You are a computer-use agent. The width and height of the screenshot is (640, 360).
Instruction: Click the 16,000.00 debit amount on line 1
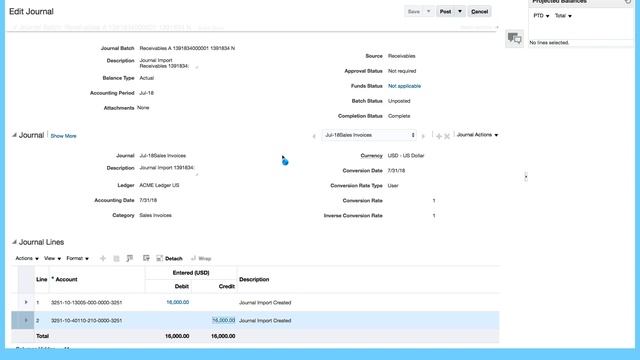point(178,302)
